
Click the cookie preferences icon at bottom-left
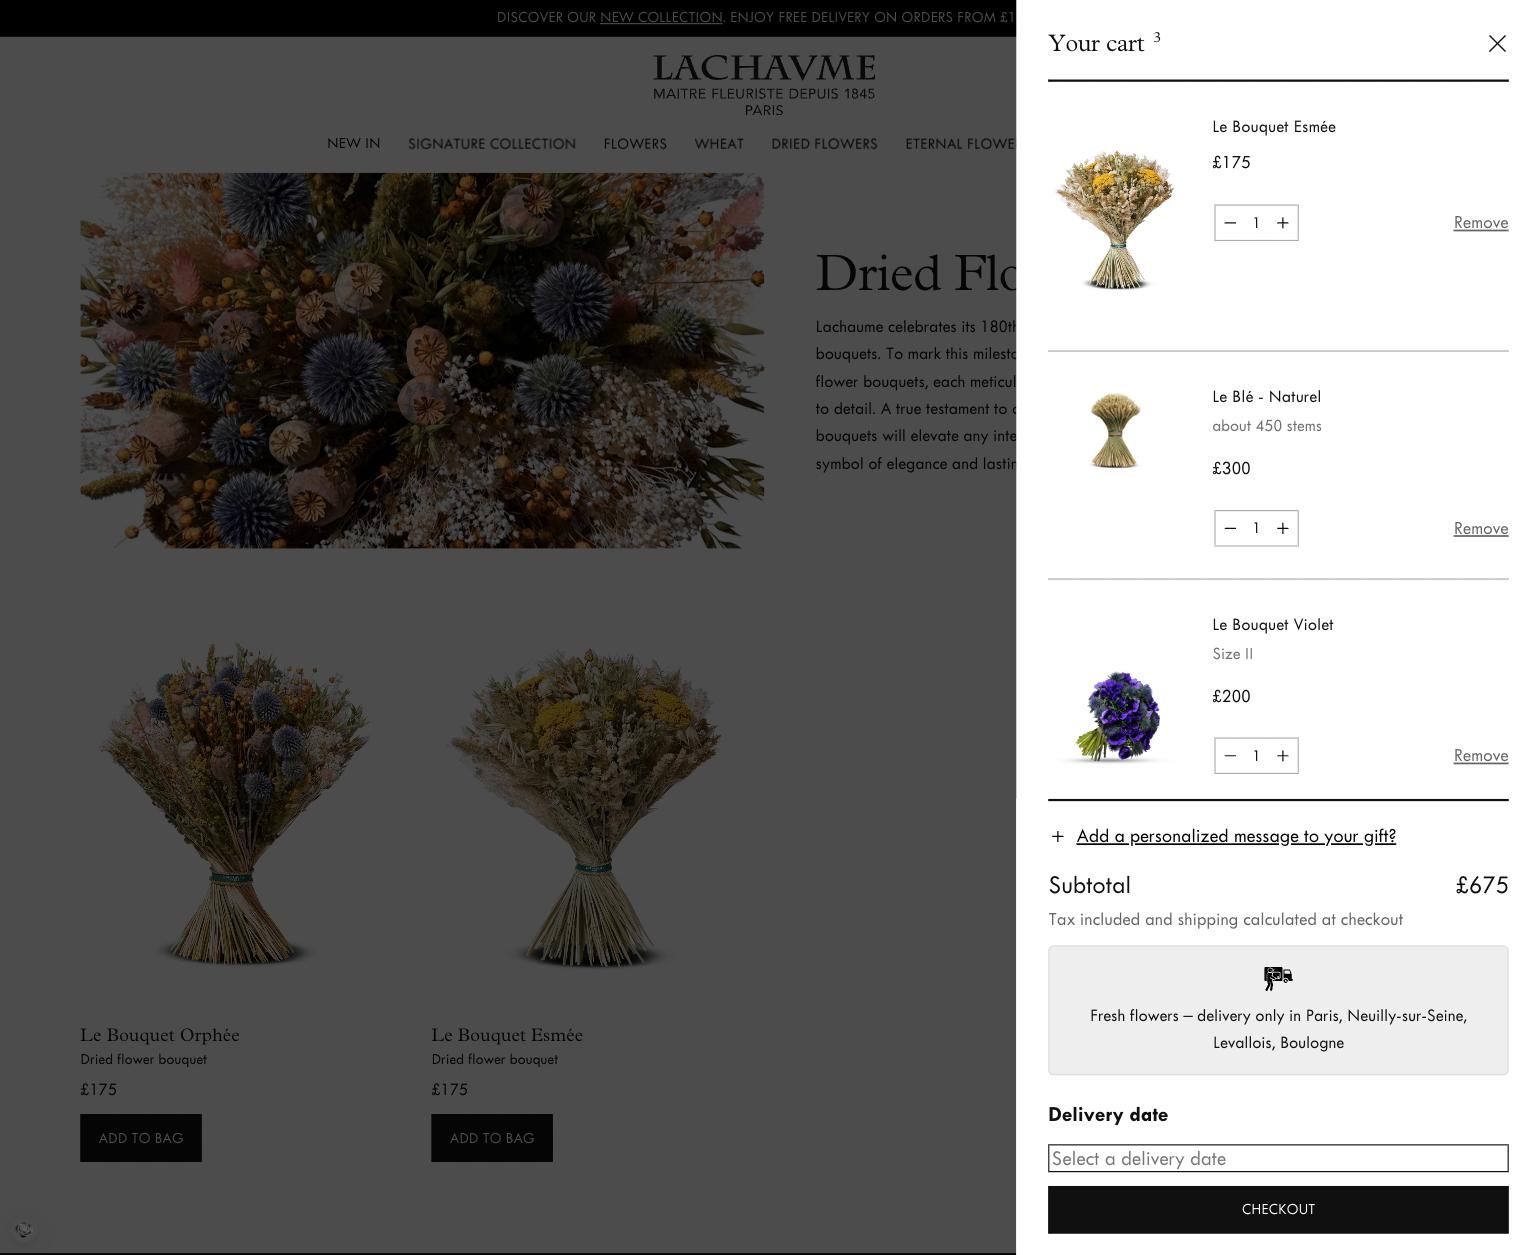tap(24, 1230)
